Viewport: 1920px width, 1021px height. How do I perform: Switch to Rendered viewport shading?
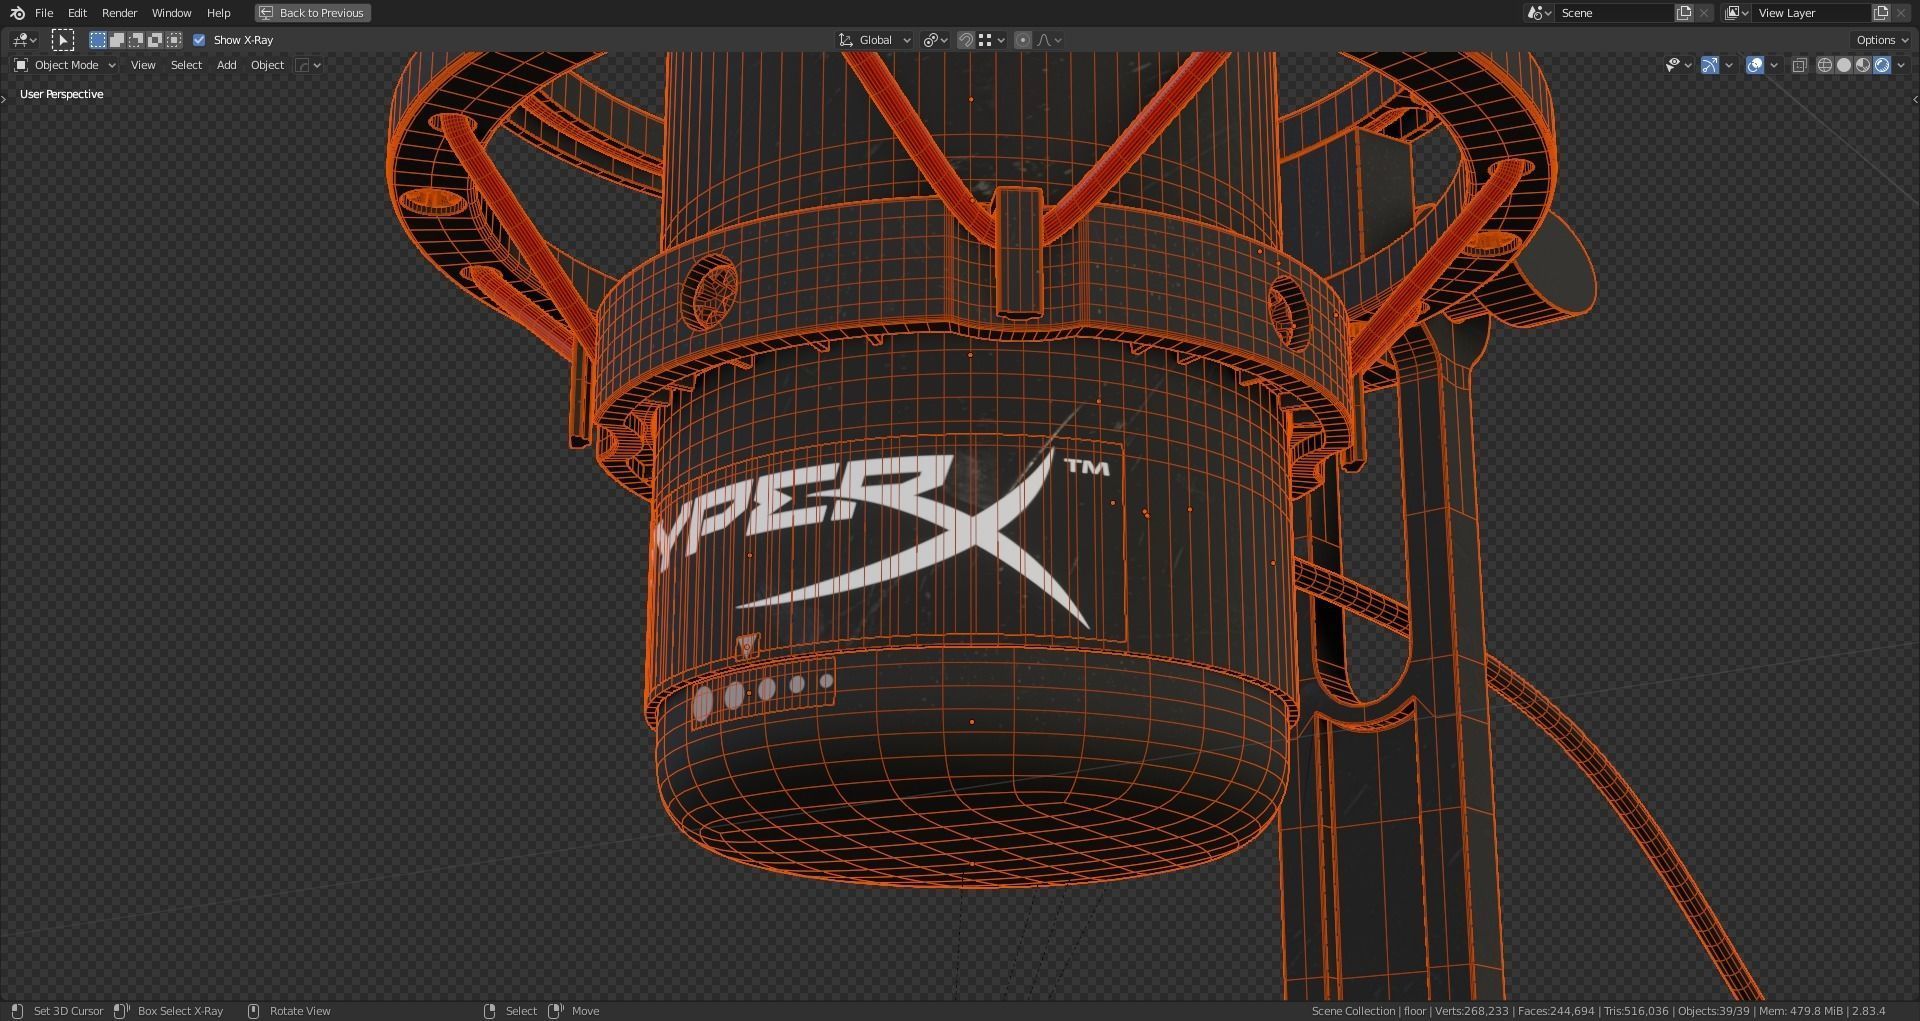coord(1882,65)
